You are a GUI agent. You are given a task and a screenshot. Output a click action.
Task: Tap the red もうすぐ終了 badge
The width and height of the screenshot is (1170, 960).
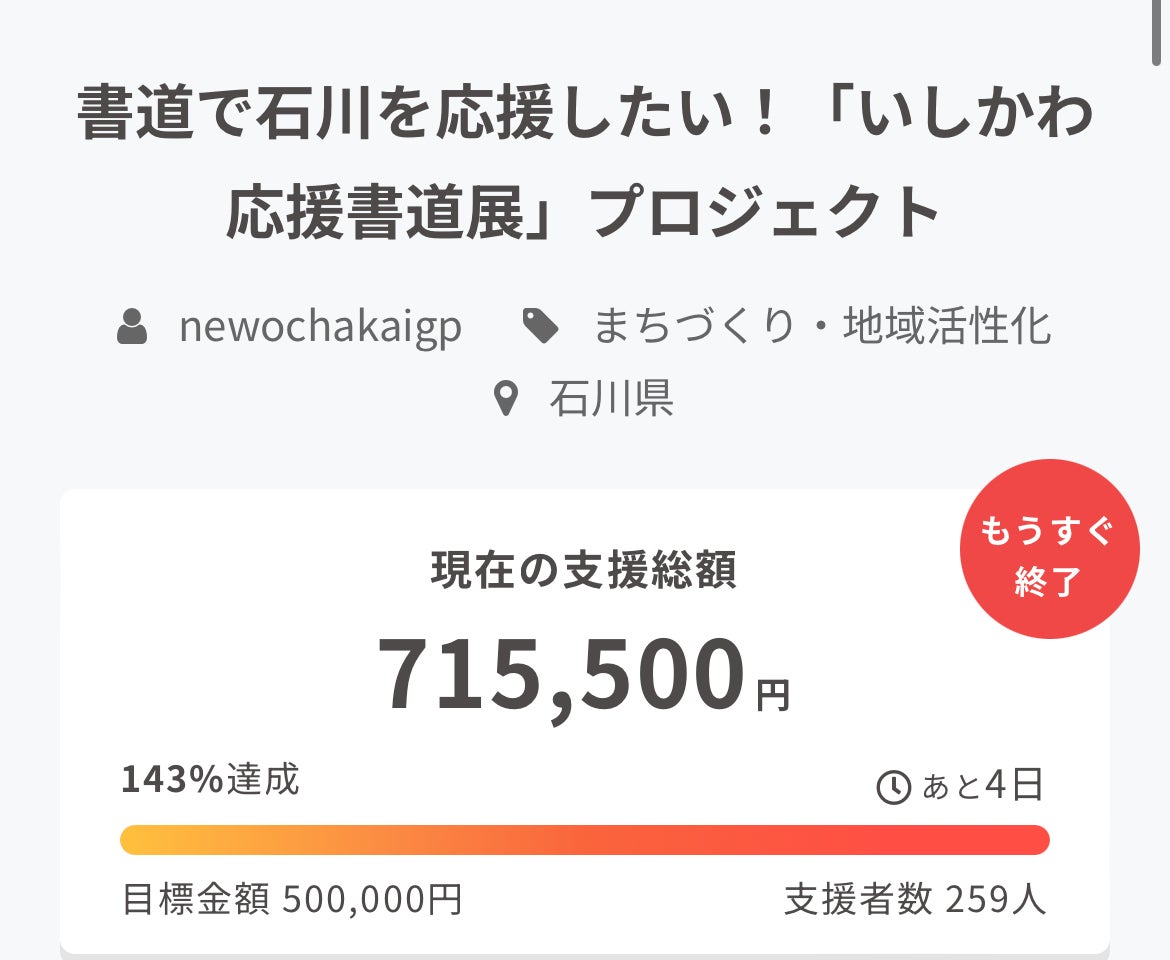coord(1049,549)
